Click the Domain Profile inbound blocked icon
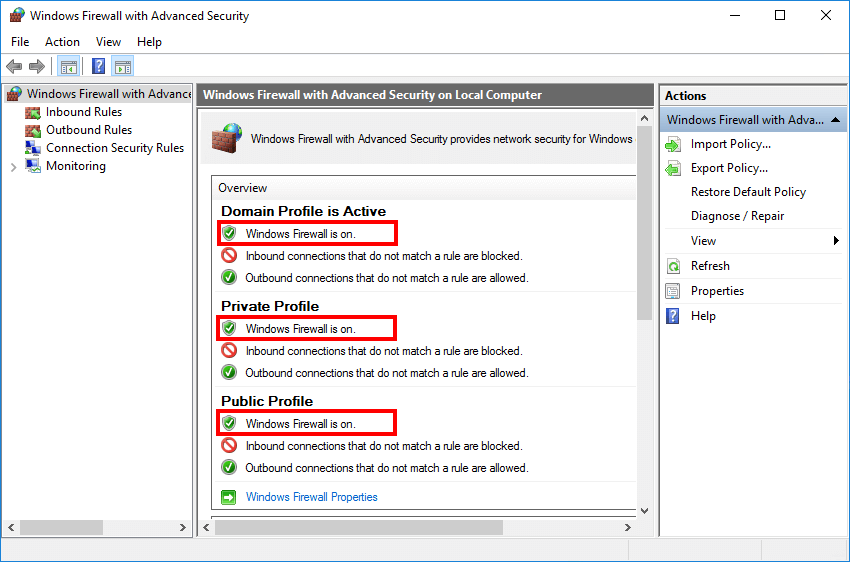850x562 pixels. coord(229,255)
